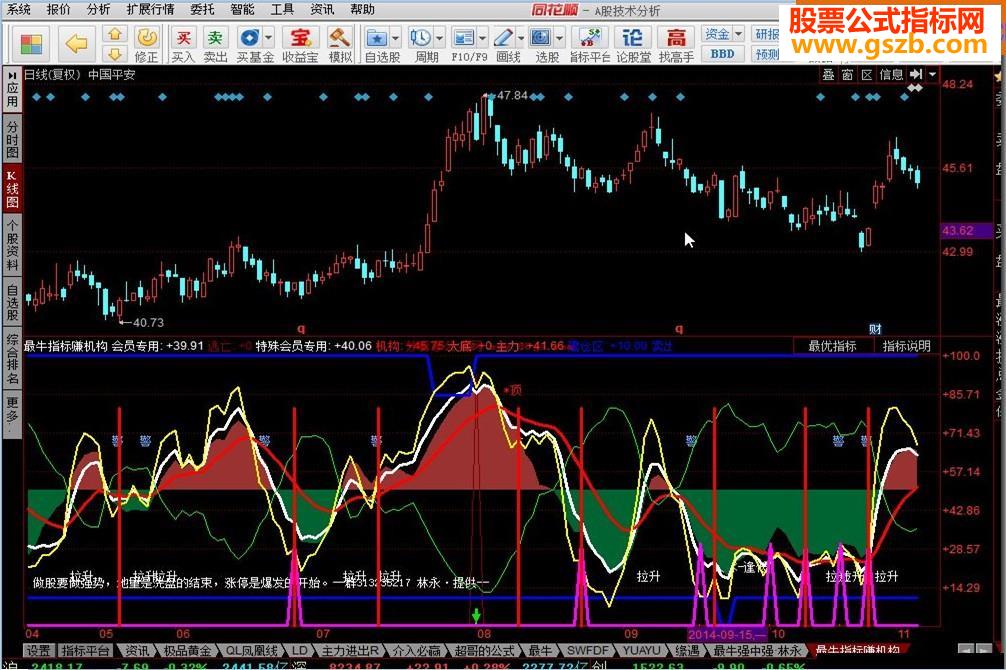
Task: Open the 帮助 menu
Action: 362,9
